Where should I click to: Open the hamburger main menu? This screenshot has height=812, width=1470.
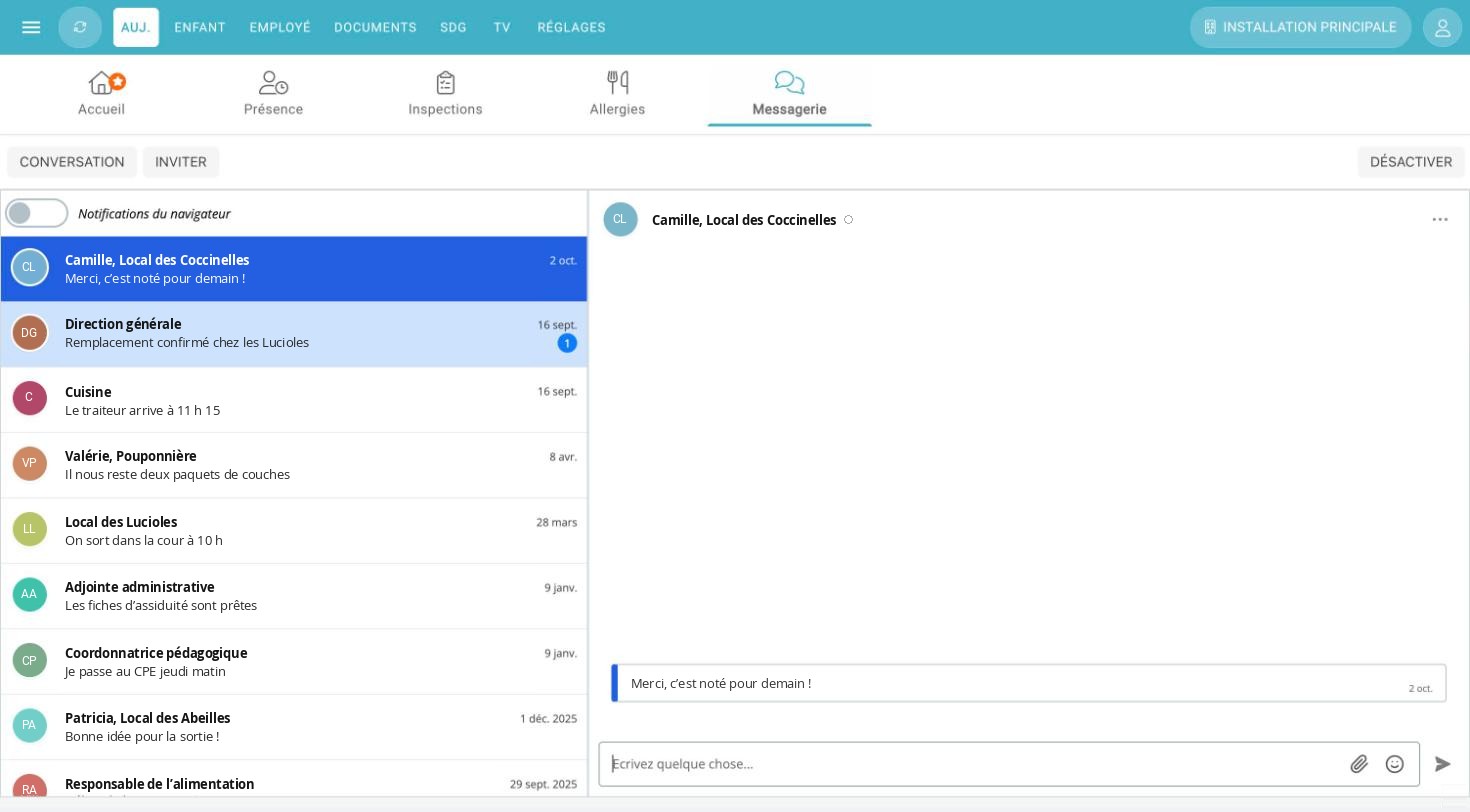pos(31,27)
